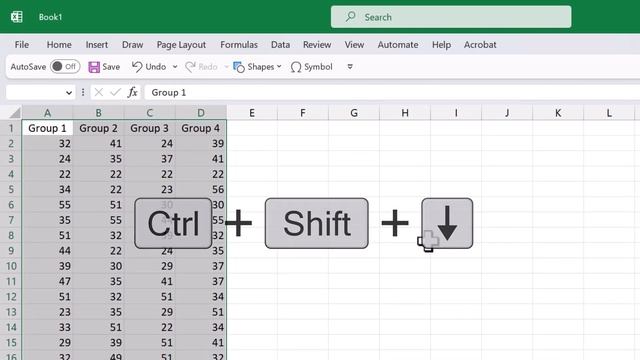
Task: Open the Review tab
Action: (317, 44)
